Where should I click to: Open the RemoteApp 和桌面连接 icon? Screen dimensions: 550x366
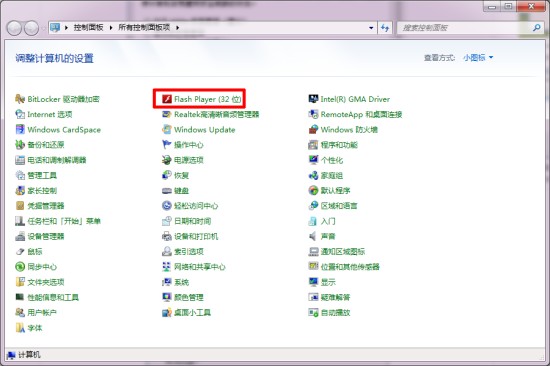tap(313, 114)
